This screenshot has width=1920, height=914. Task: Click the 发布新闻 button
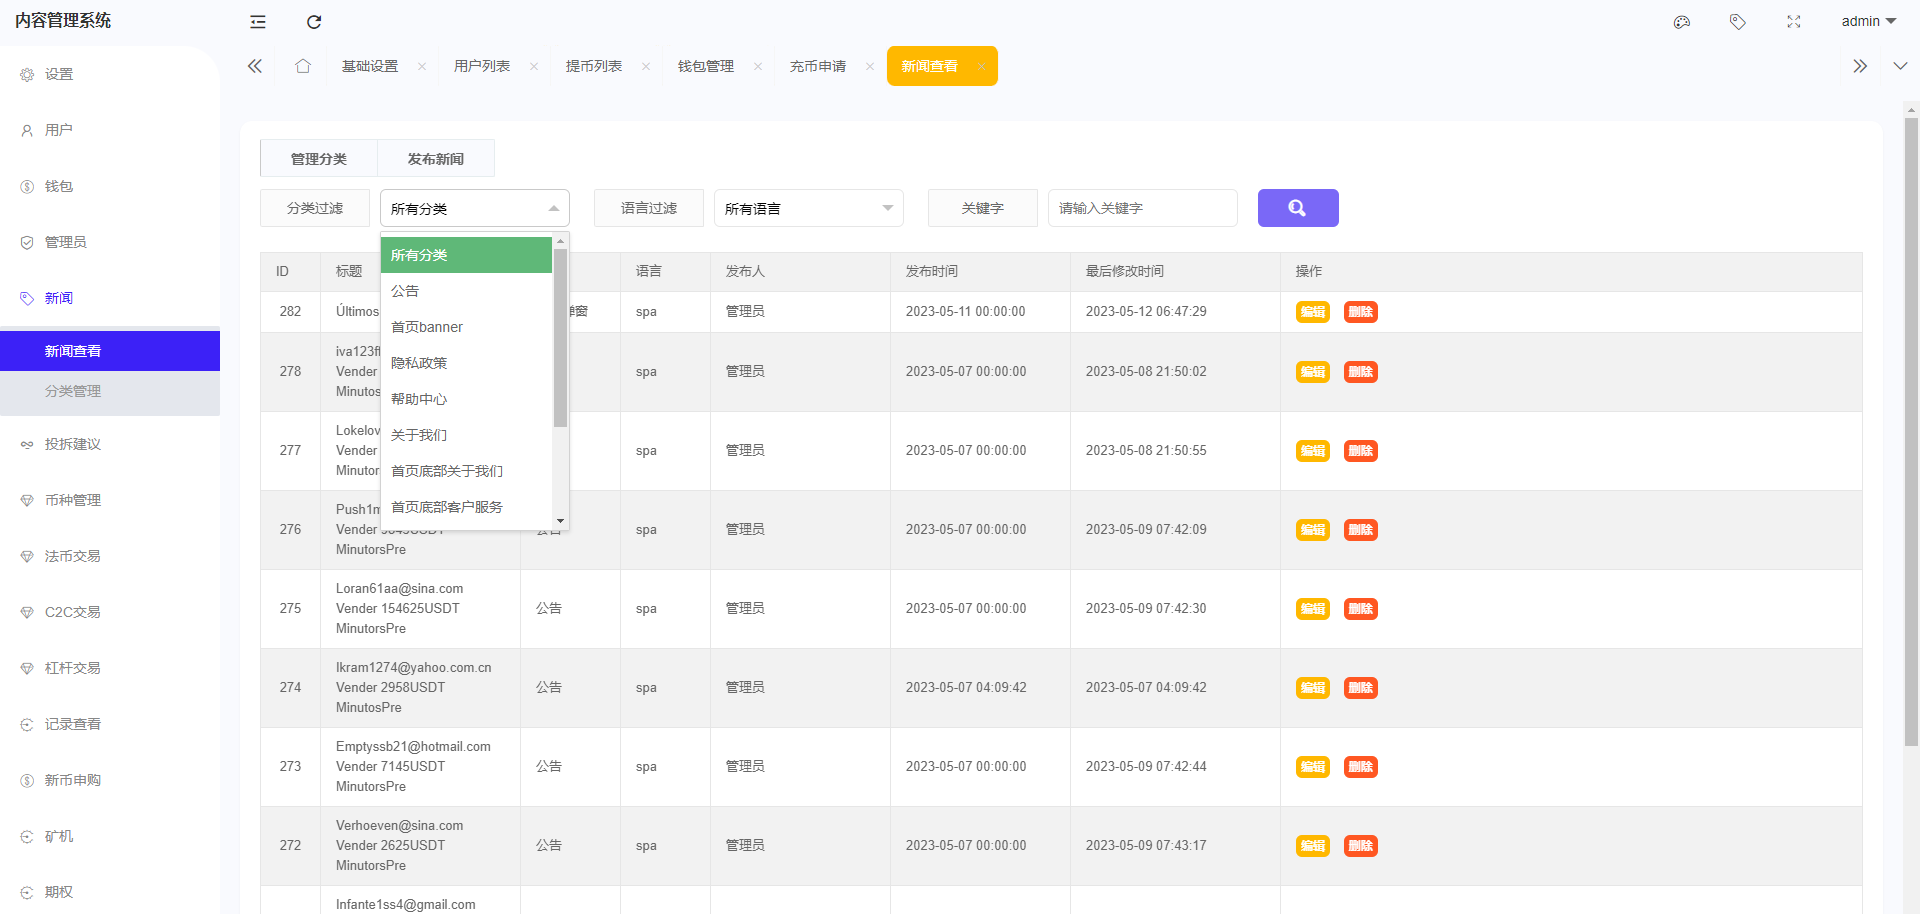pos(435,159)
